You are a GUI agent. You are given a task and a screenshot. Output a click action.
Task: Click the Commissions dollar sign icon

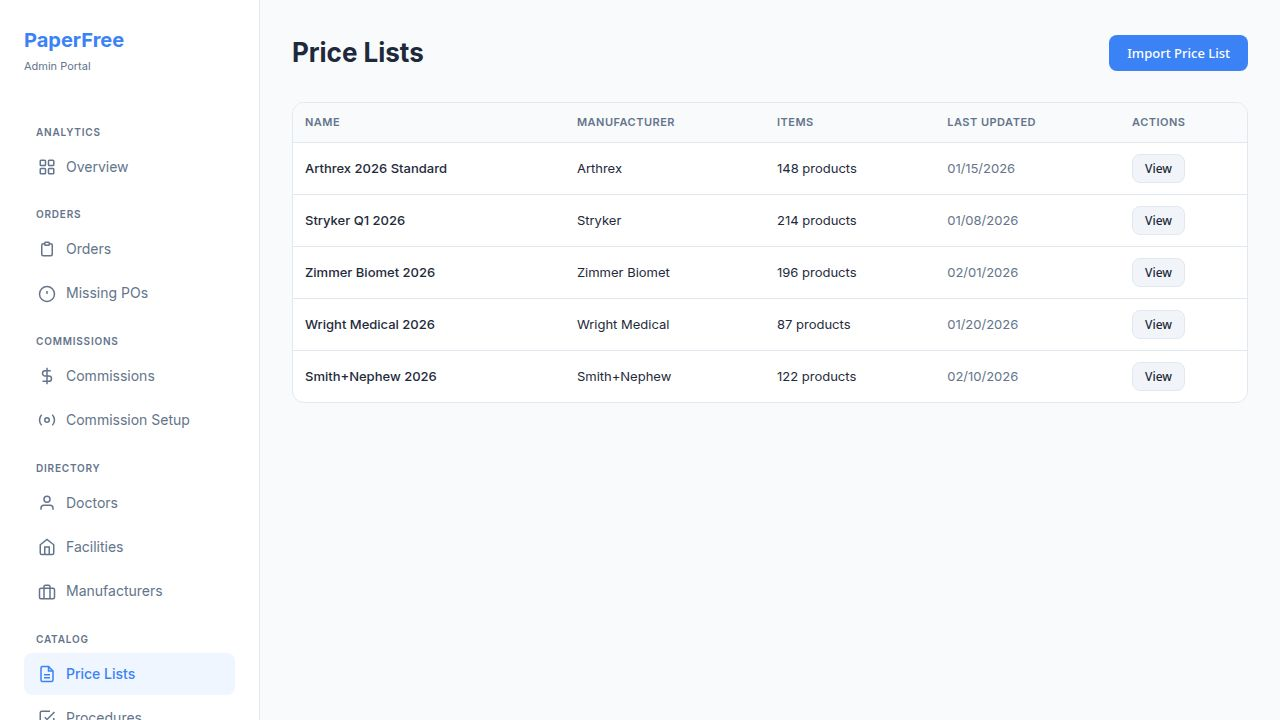coord(46,376)
